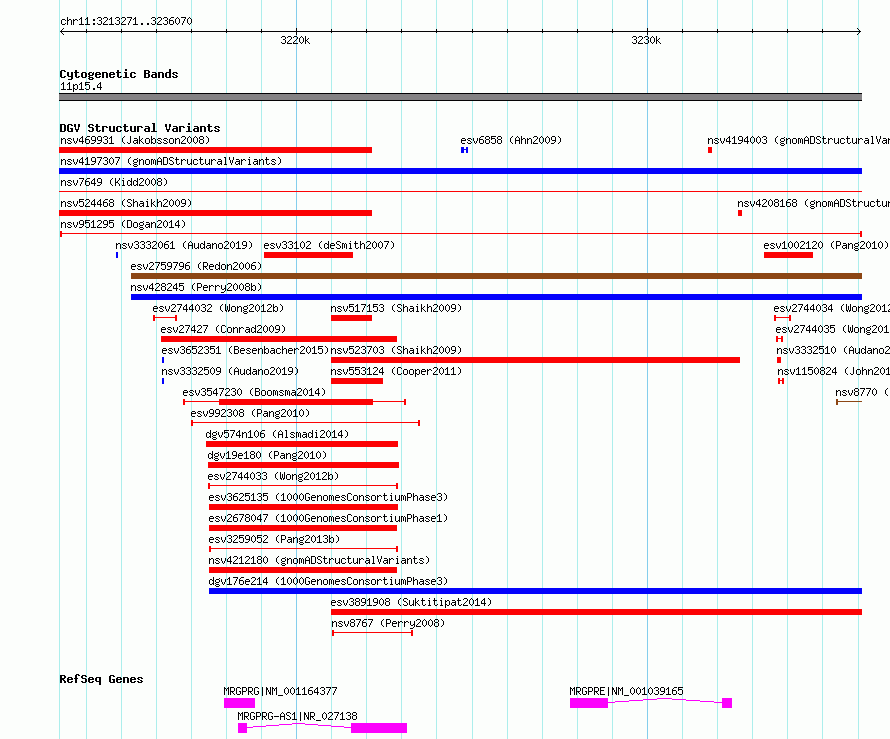The width and height of the screenshot is (890, 739).
Task: Click the esv3652351 (Besenbacher2015) label
Action: (245, 350)
